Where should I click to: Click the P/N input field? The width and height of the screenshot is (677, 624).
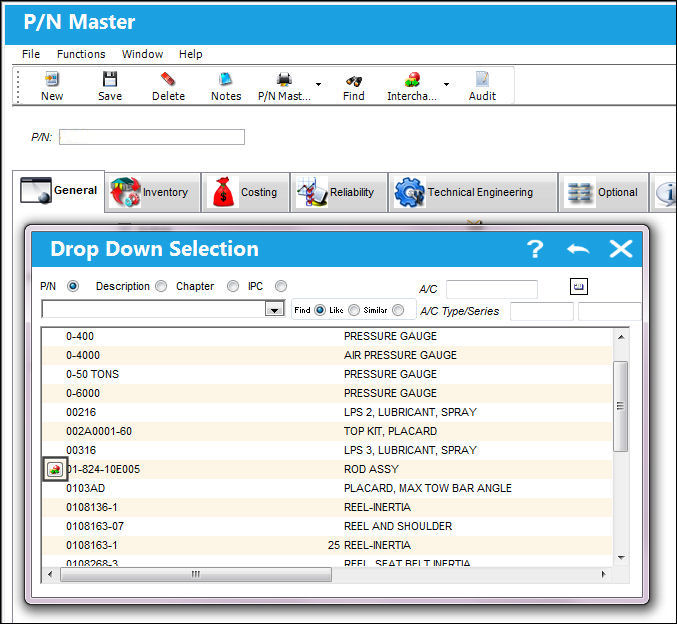tap(152, 137)
